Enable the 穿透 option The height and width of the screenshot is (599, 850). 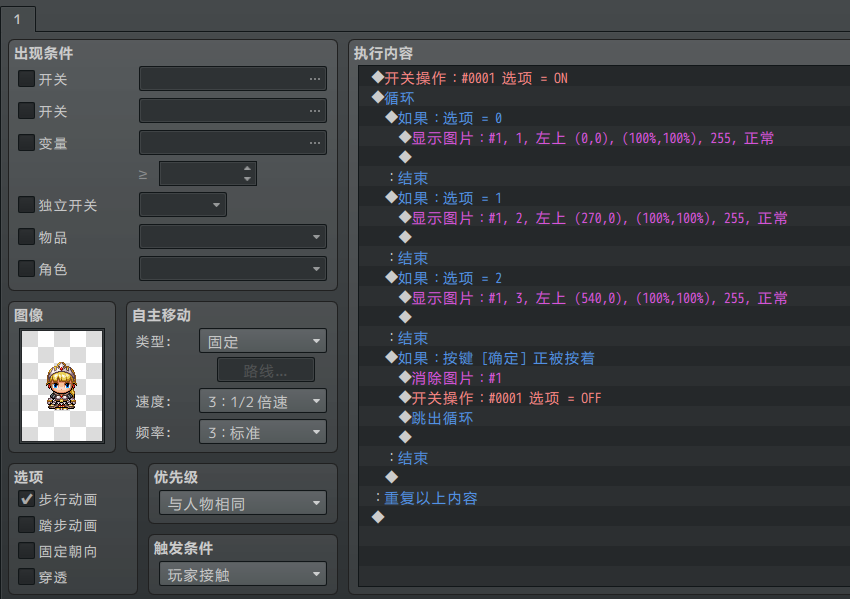pos(26,577)
